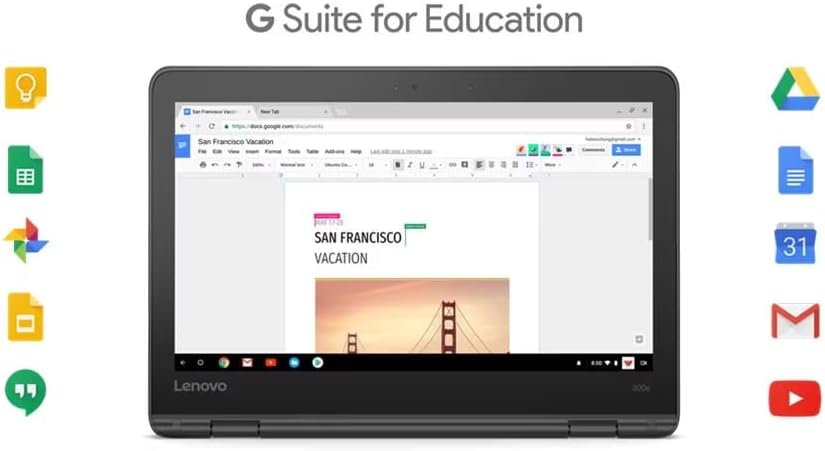Screen dimensions: 825x451
Task: Click the Google Slides icon
Action: pyautogui.click(x=26, y=318)
